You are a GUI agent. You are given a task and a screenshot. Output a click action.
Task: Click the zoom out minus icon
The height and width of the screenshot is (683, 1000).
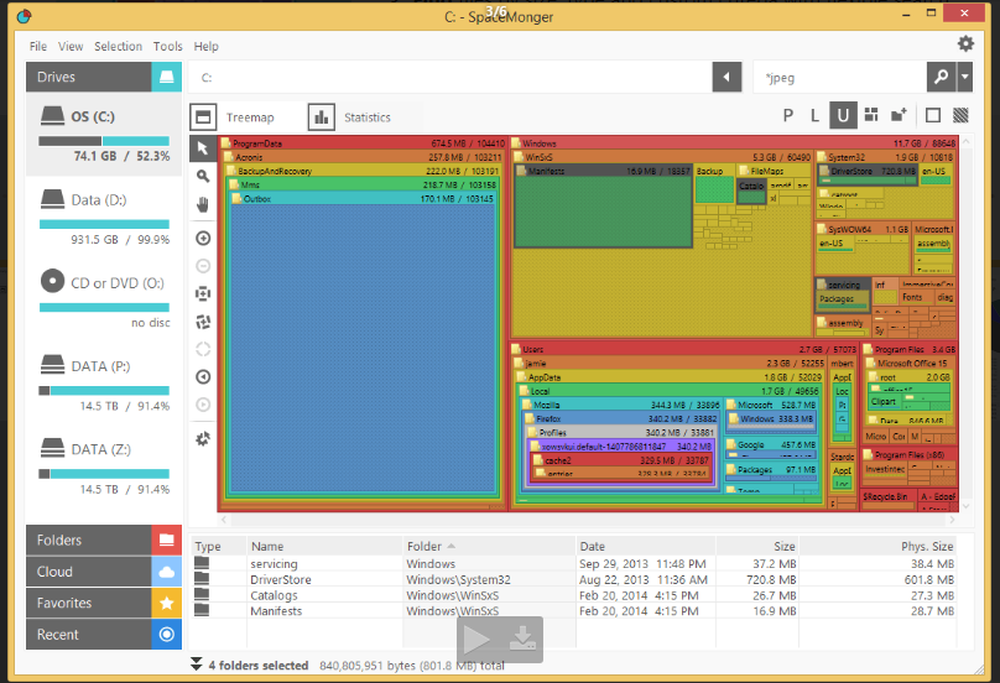click(203, 266)
